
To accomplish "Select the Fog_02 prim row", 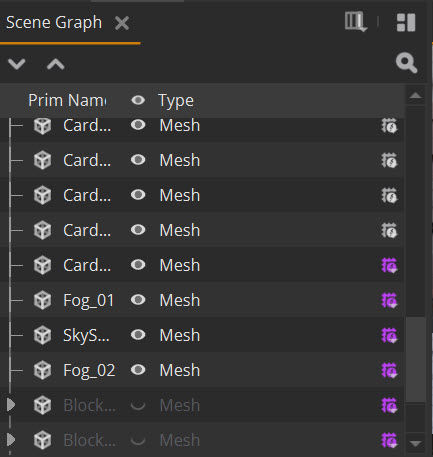I will coord(202,370).
